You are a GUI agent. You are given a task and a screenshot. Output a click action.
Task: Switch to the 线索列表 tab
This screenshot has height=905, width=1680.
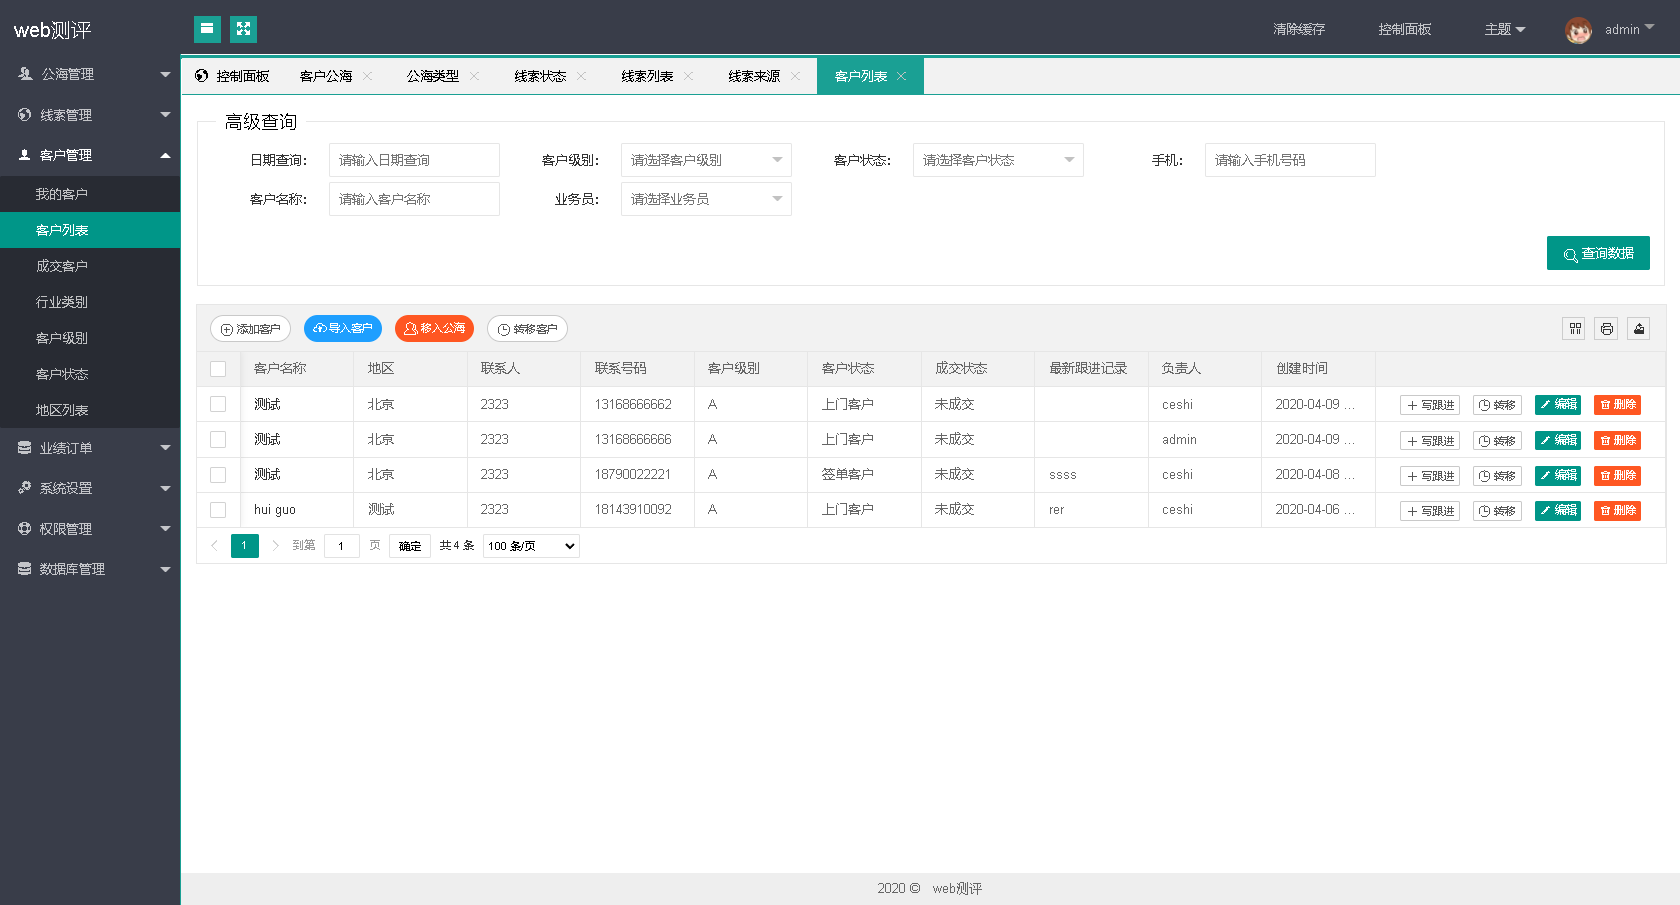pyautogui.click(x=647, y=76)
